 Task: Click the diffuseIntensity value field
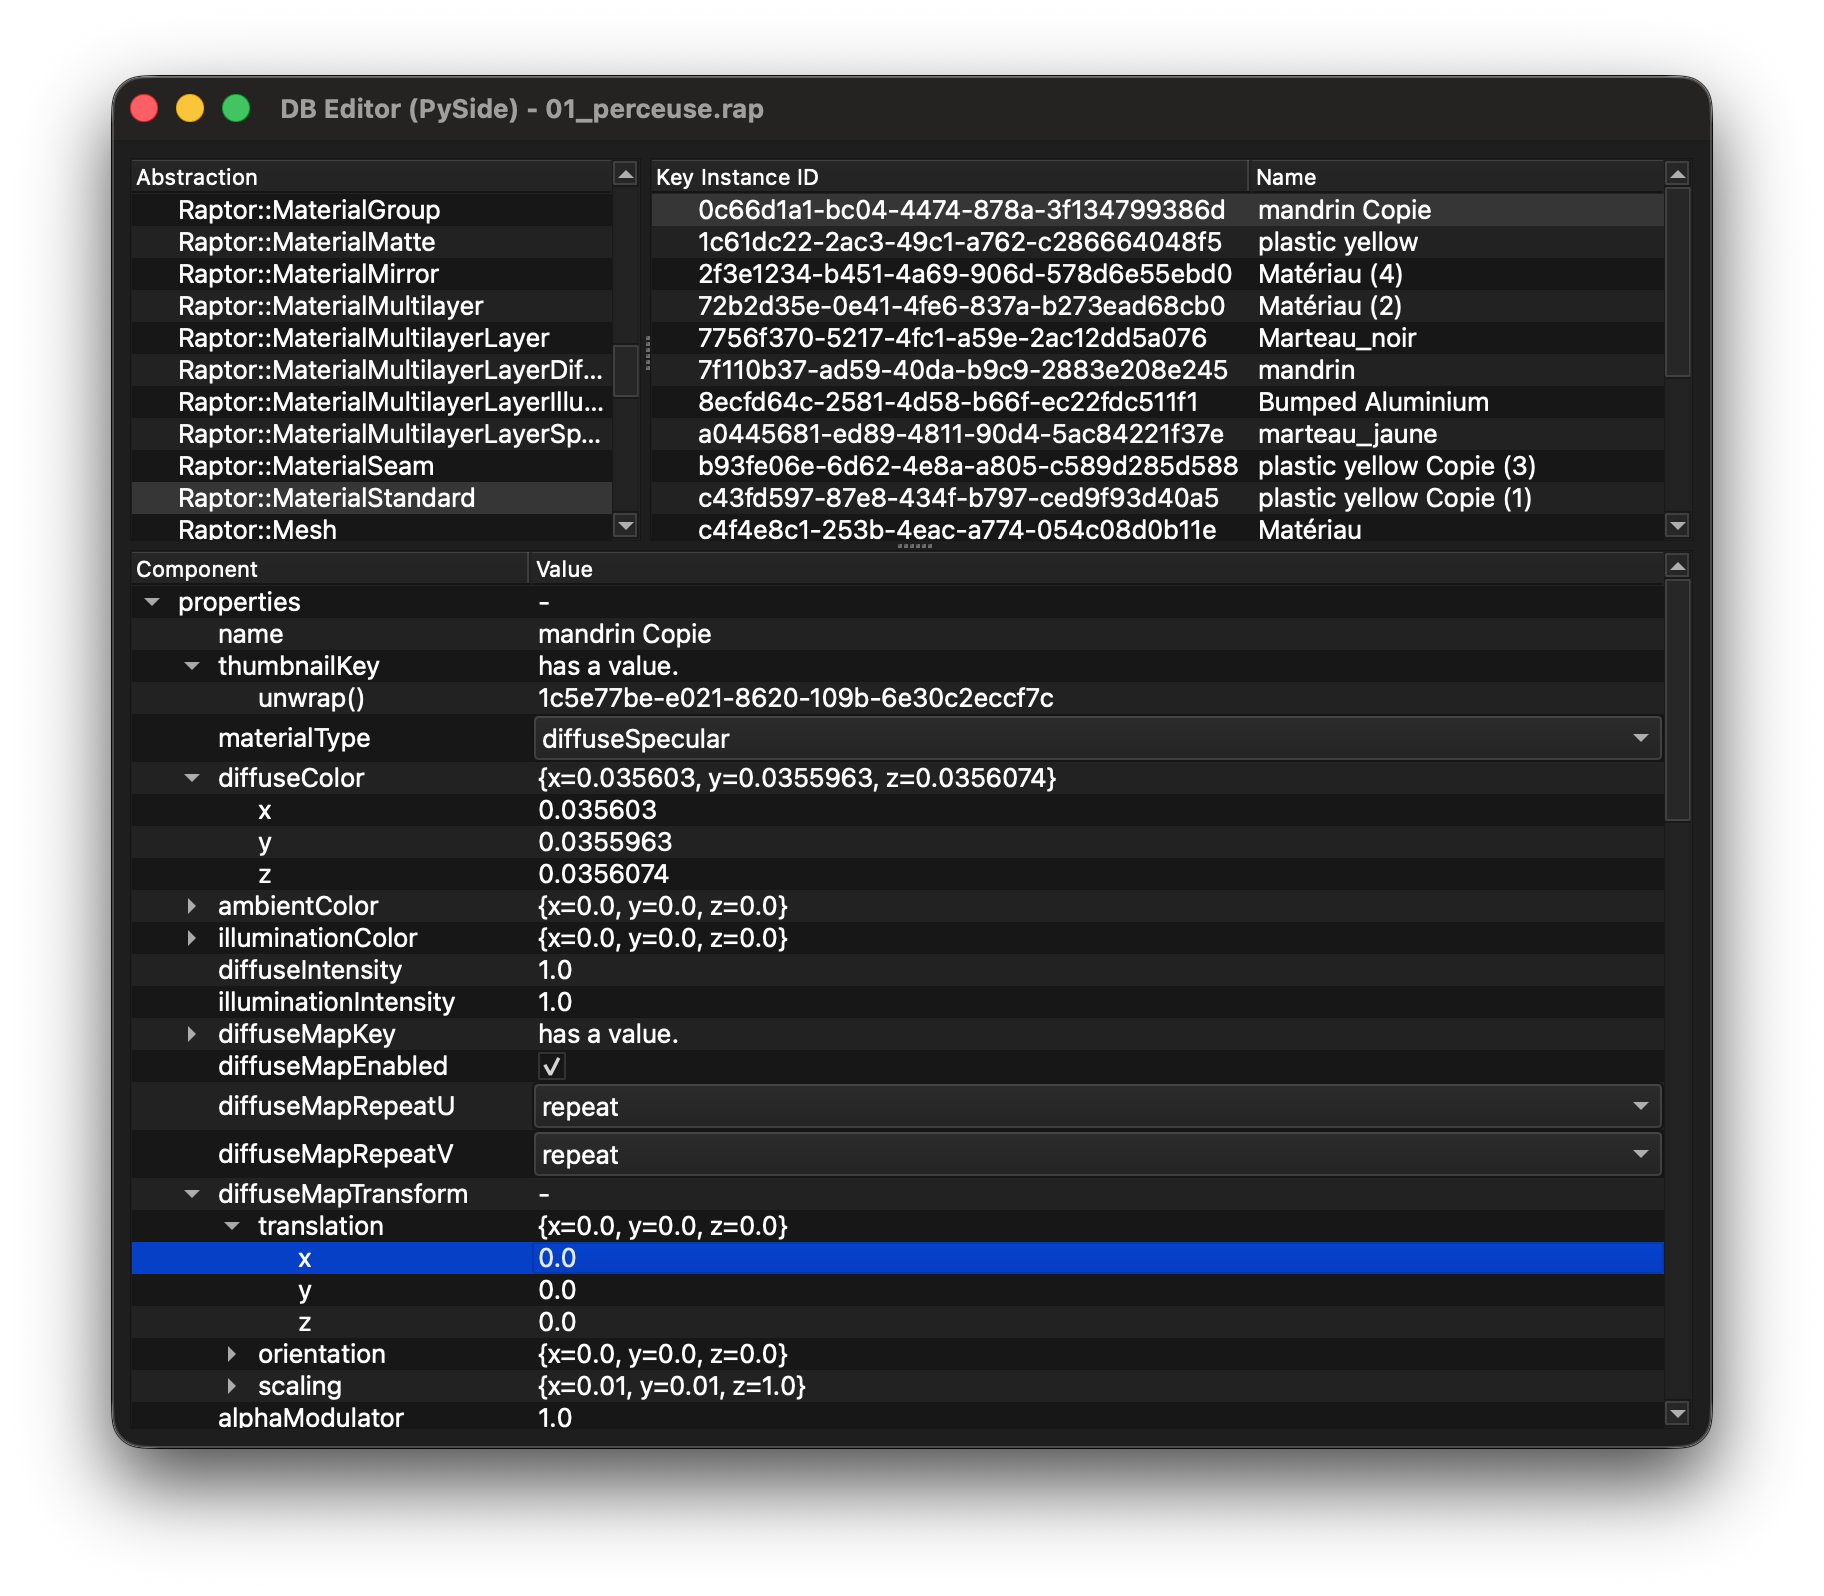click(x=1097, y=970)
